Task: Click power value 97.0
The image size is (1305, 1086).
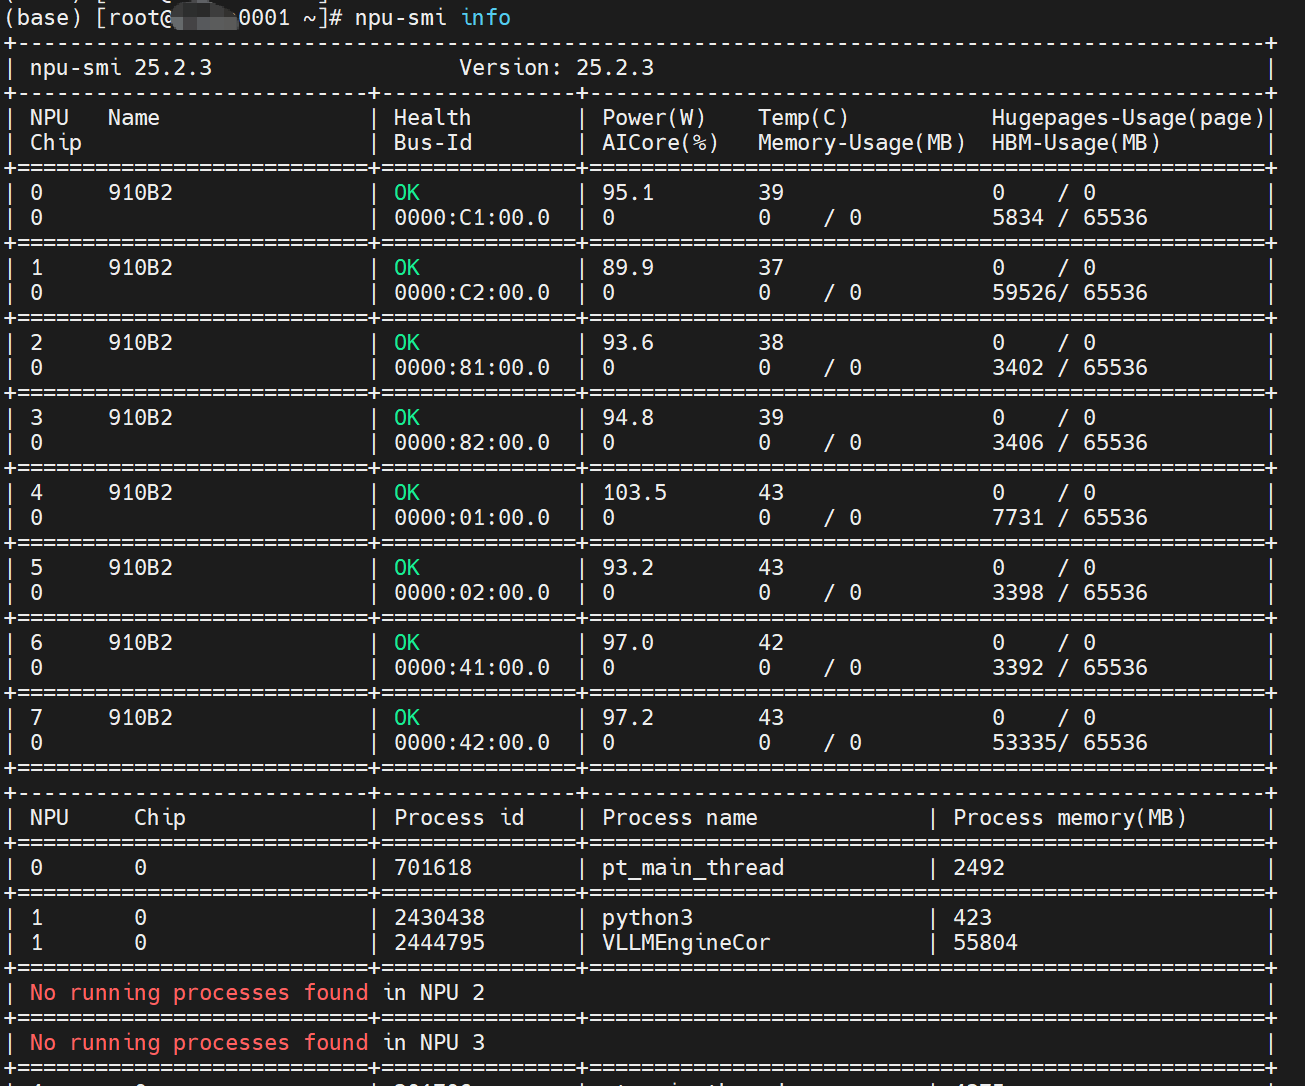Action: tap(628, 643)
